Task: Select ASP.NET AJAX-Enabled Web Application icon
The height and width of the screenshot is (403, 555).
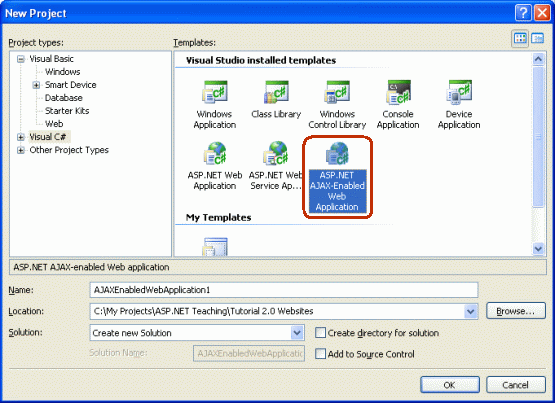Action: [x=337, y=154]
